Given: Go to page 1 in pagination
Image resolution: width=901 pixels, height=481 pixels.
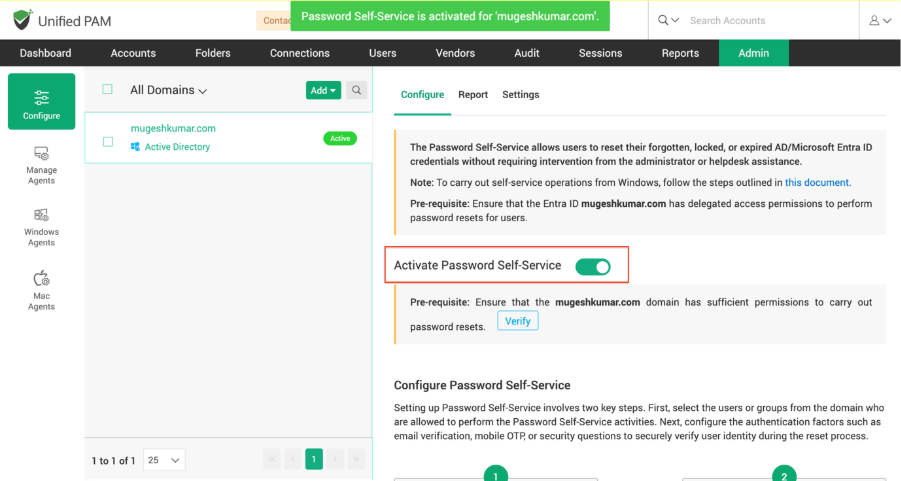Looking at the screenshot, I should point(313,459).
